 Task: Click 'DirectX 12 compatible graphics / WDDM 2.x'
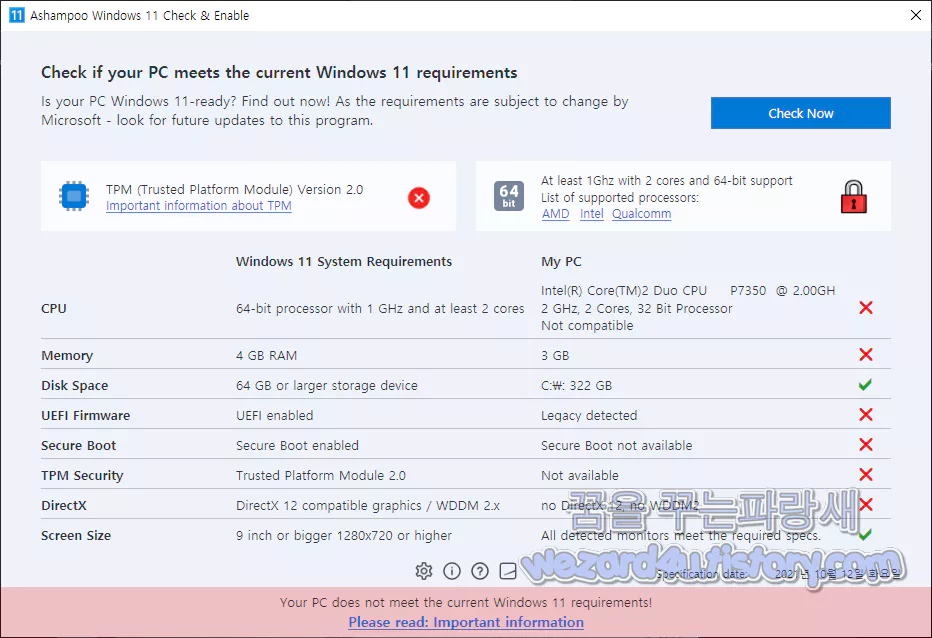click(368, 505)
